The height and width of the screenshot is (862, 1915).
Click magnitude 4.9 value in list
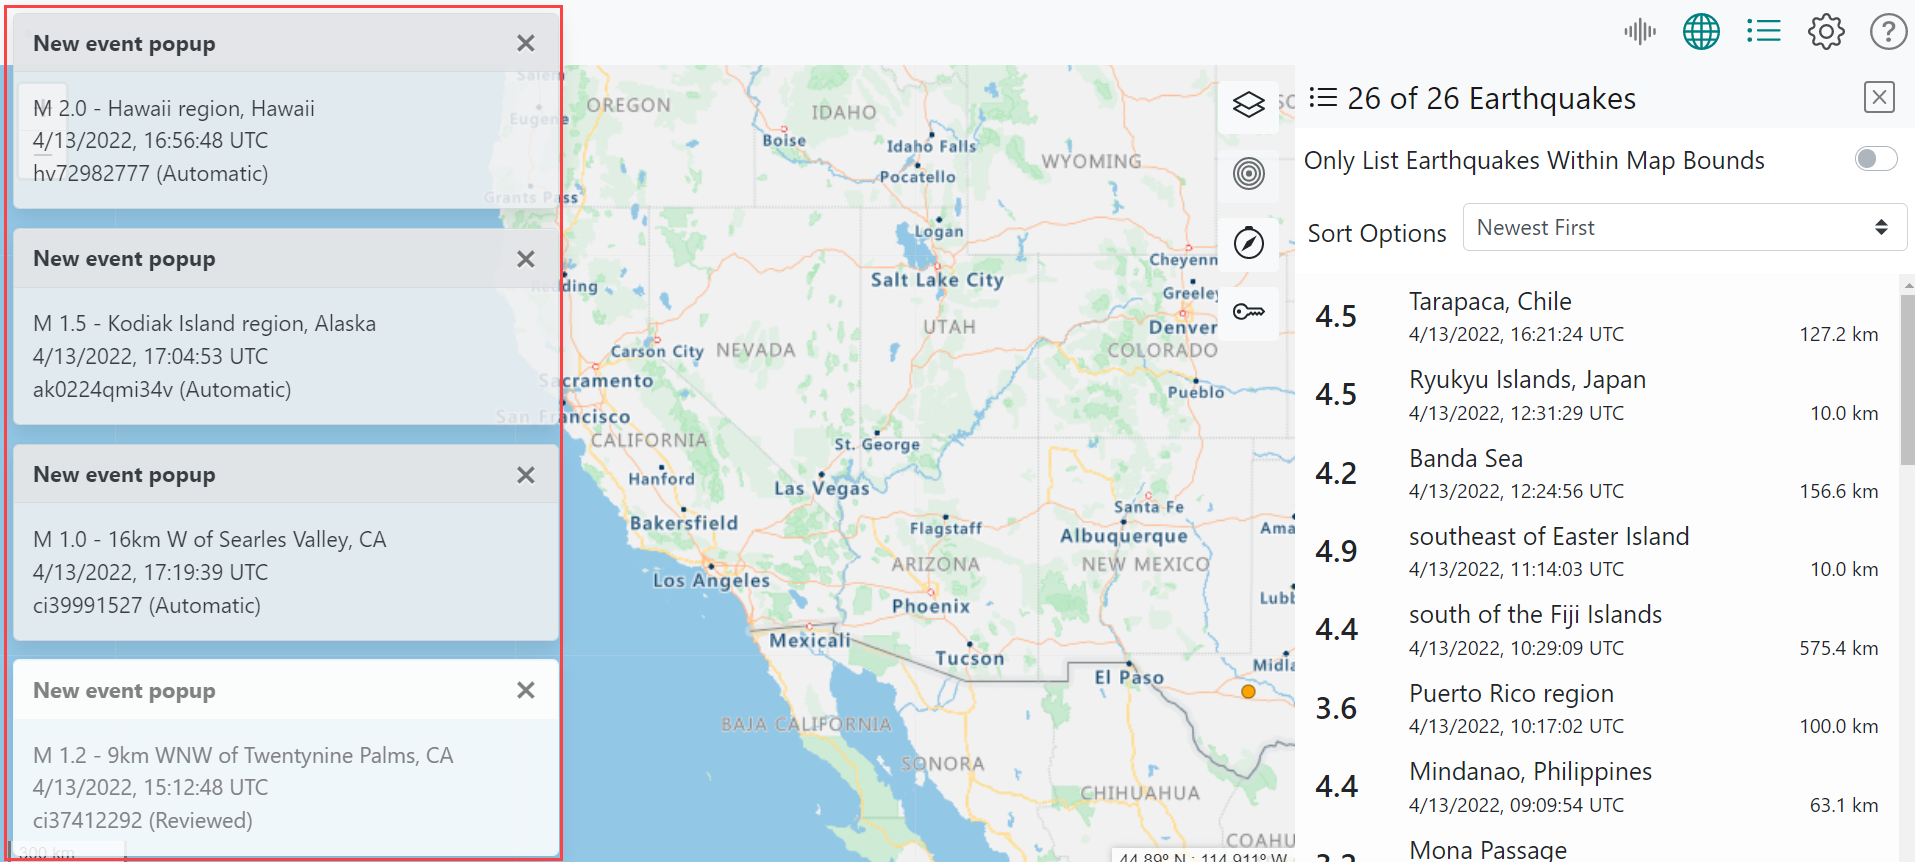(x=1336, y=551)
